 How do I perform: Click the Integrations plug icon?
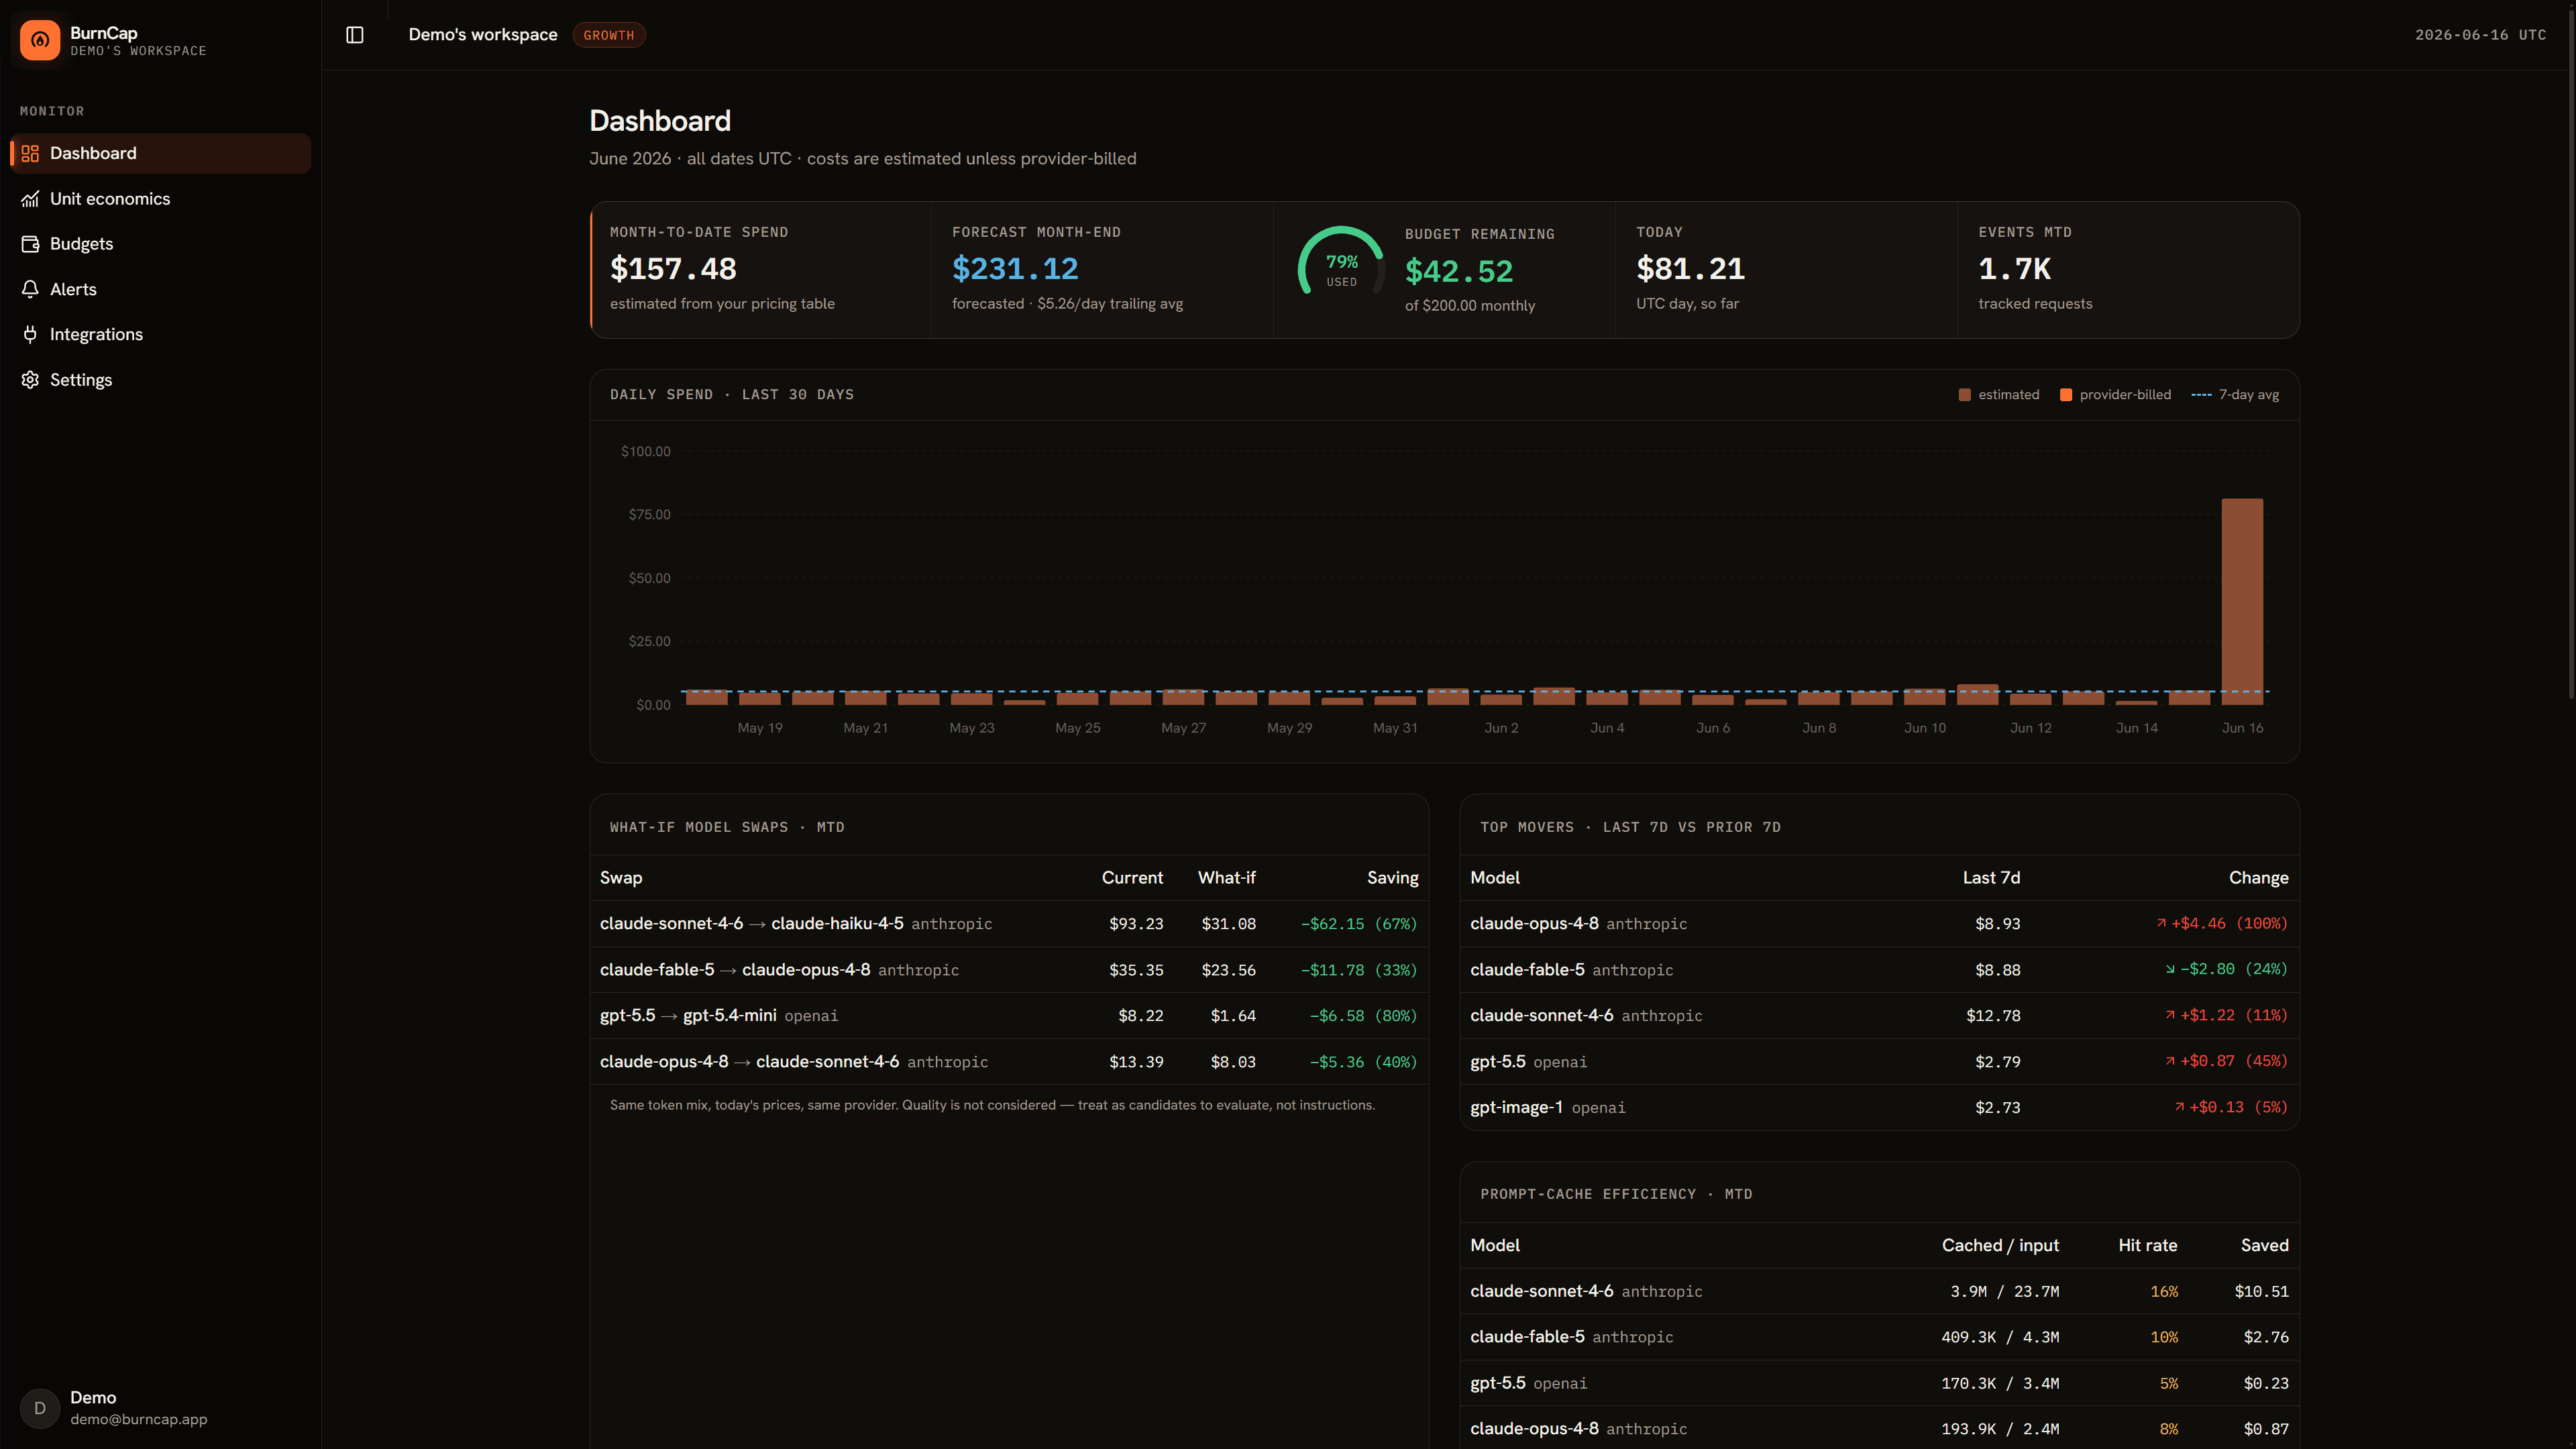coord(30,334)
